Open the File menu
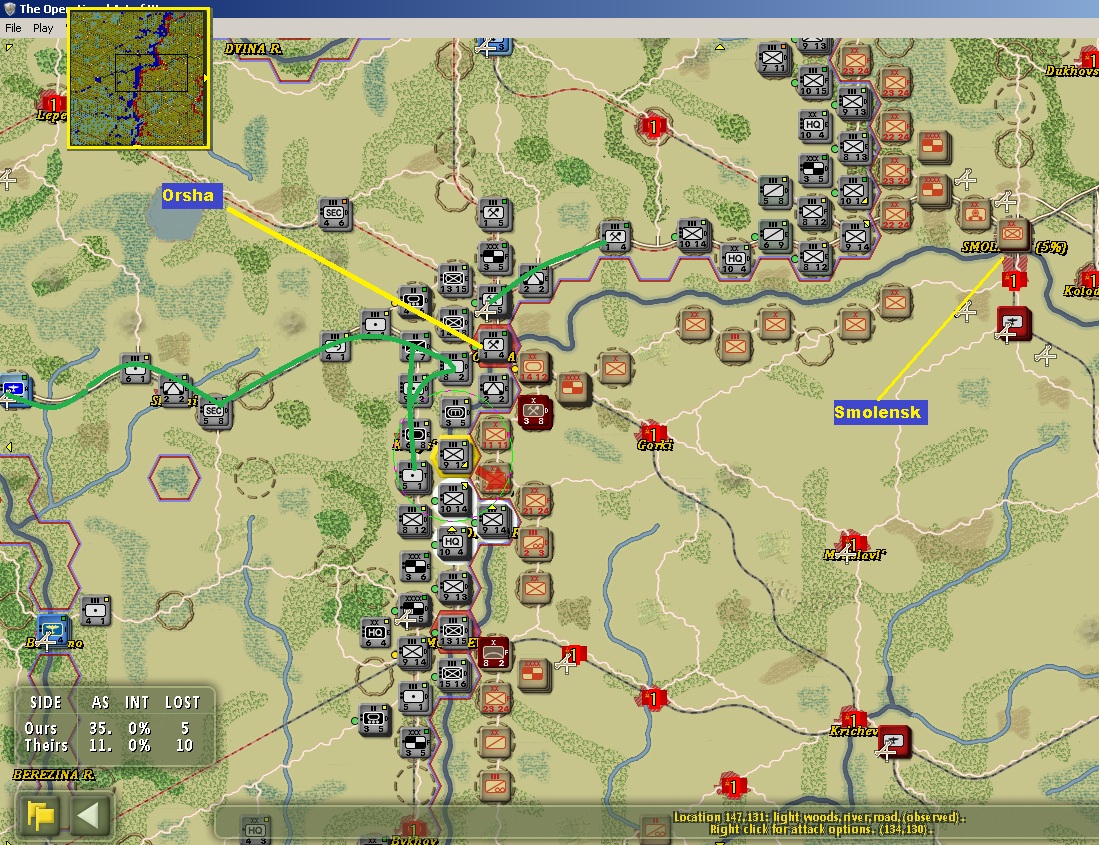Screen dimensions: 1099x845 13,28
